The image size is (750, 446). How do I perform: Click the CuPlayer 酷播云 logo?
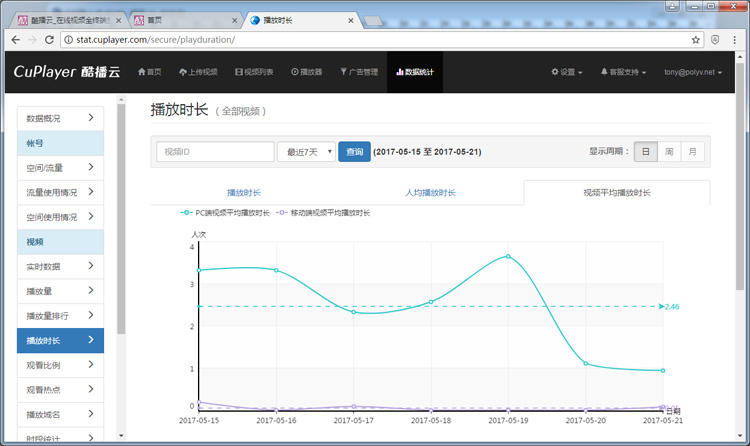(66, 72)
